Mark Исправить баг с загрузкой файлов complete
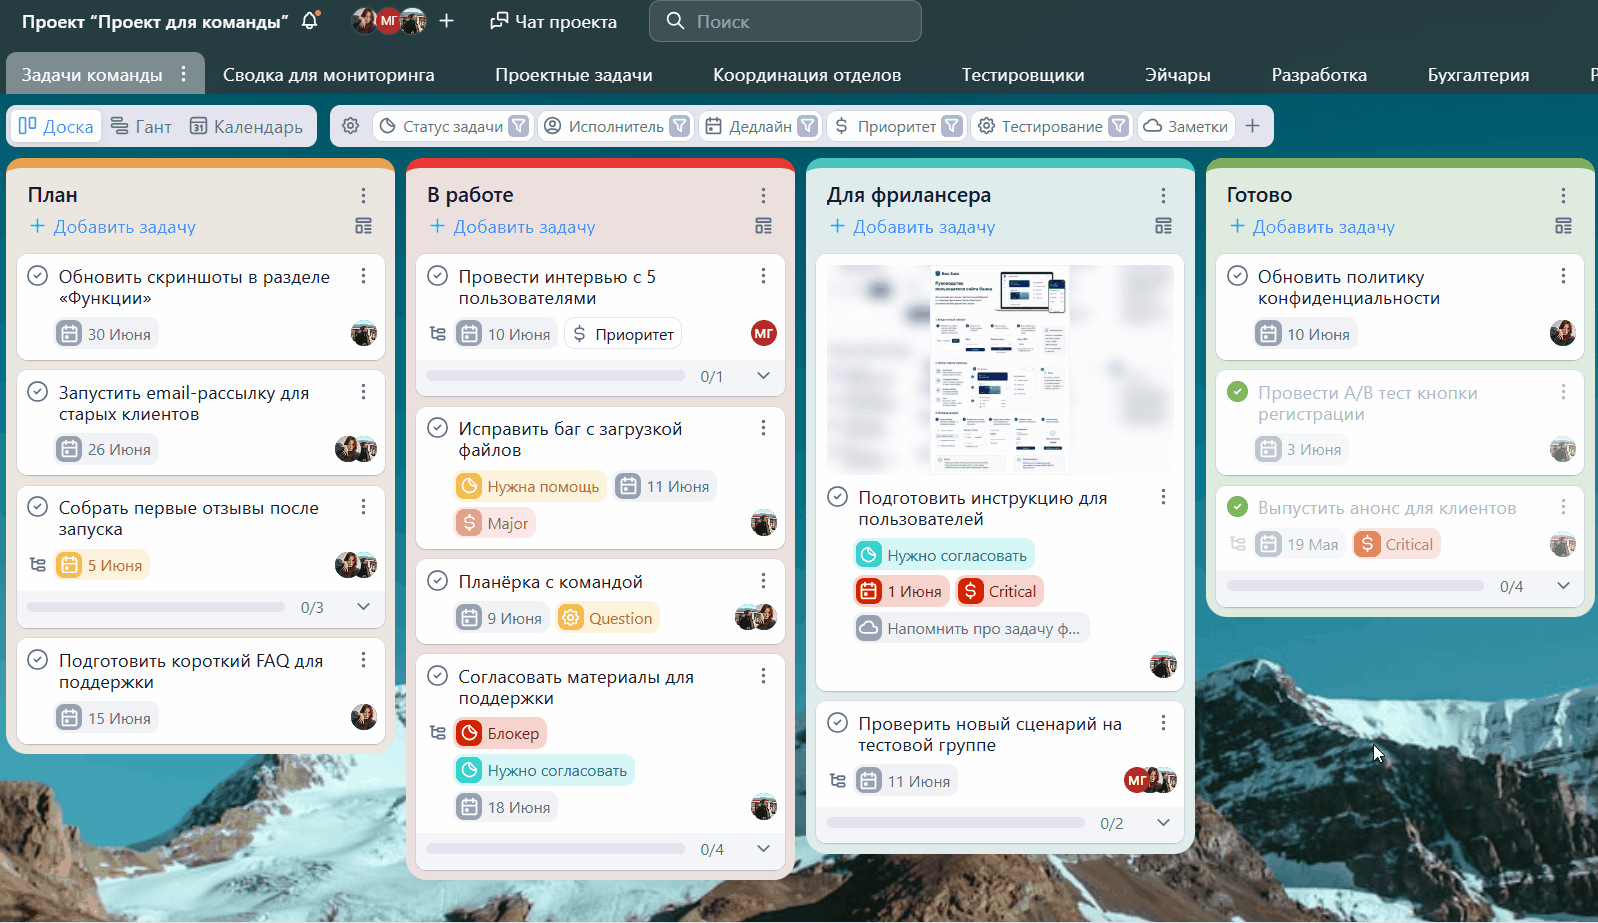Viewport: 1598px width, 923px height. (438, 428)
